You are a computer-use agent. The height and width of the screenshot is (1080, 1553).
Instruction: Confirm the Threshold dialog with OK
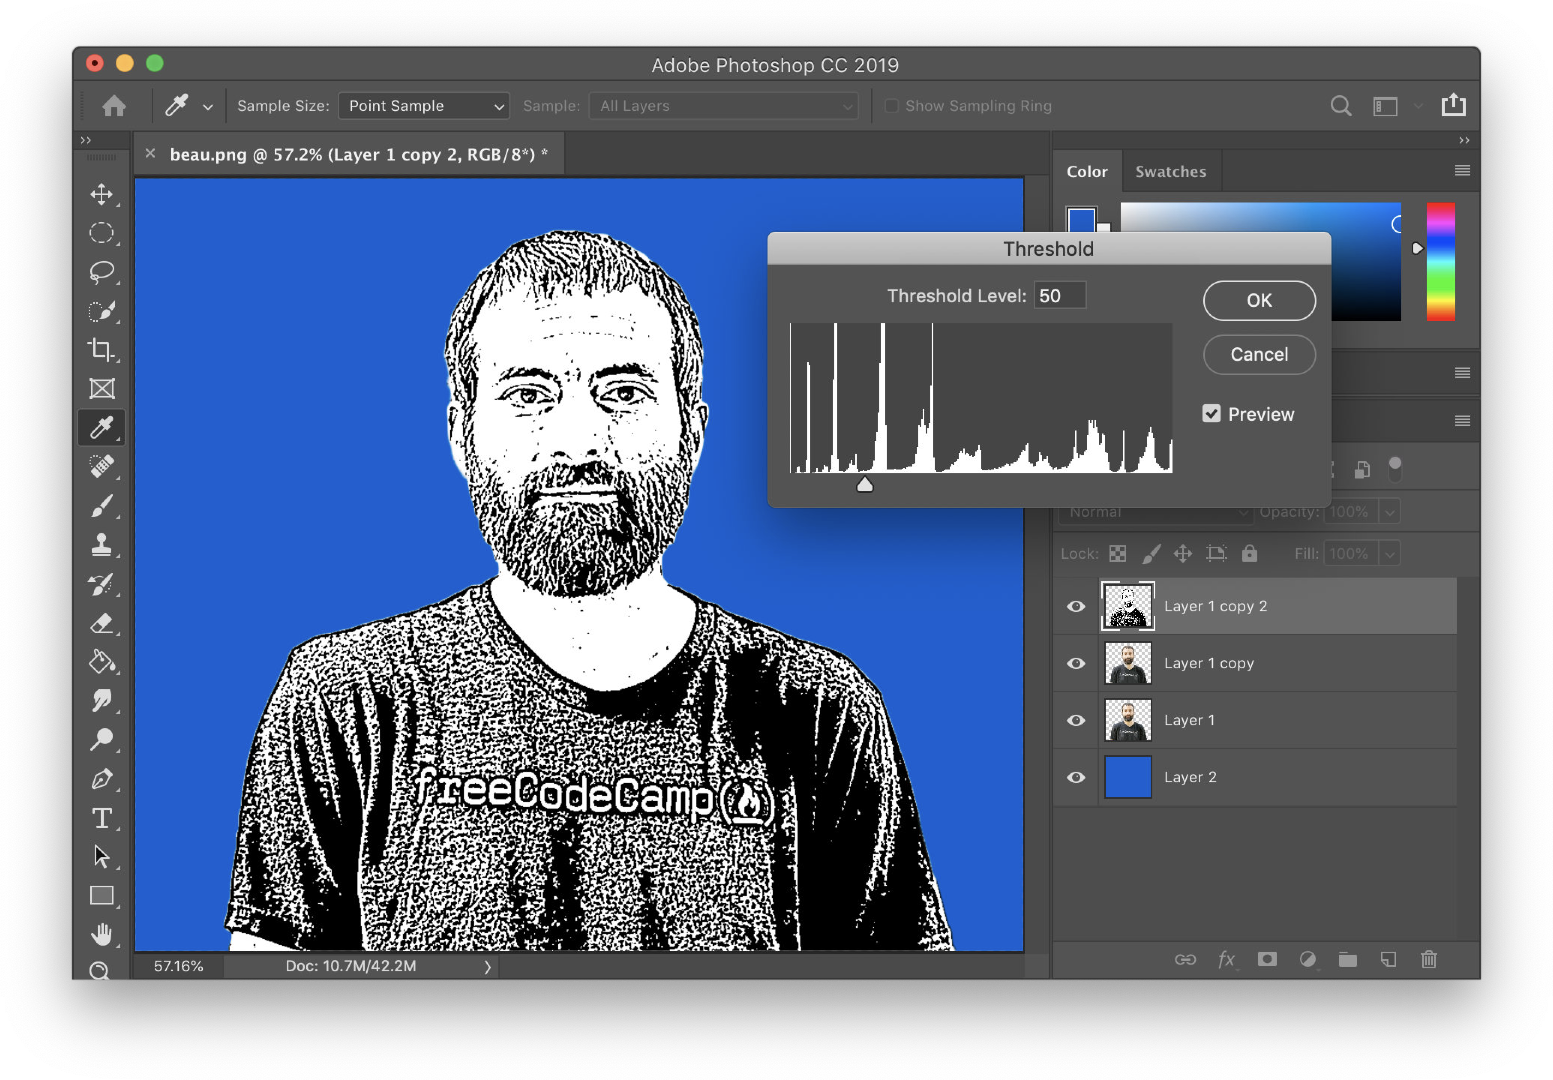(x=1259, y=300)
